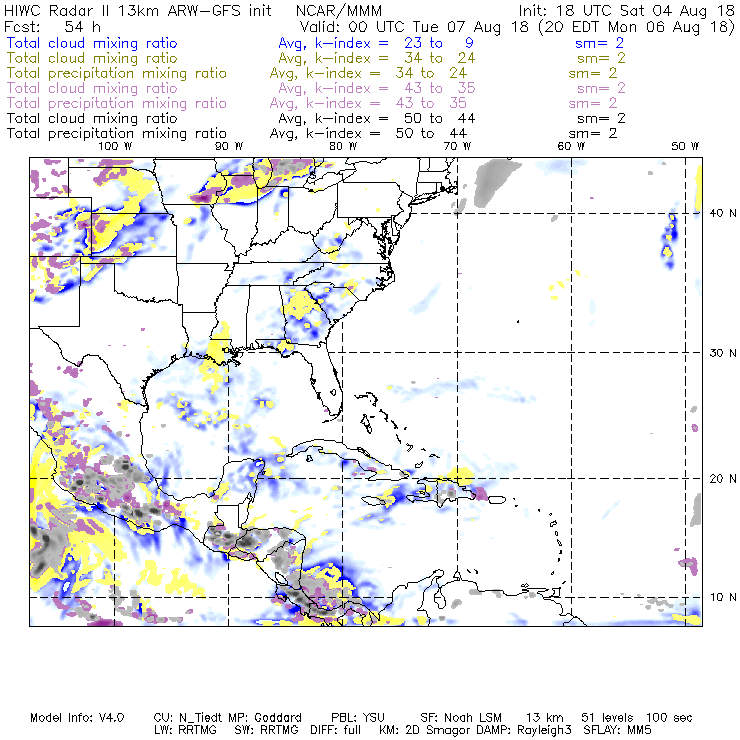The height and width of the screenshot is (740, 740).
Task: Click the 'Model Info: V4.0' text
Action: pyautogui.click(x=77, y=718)
